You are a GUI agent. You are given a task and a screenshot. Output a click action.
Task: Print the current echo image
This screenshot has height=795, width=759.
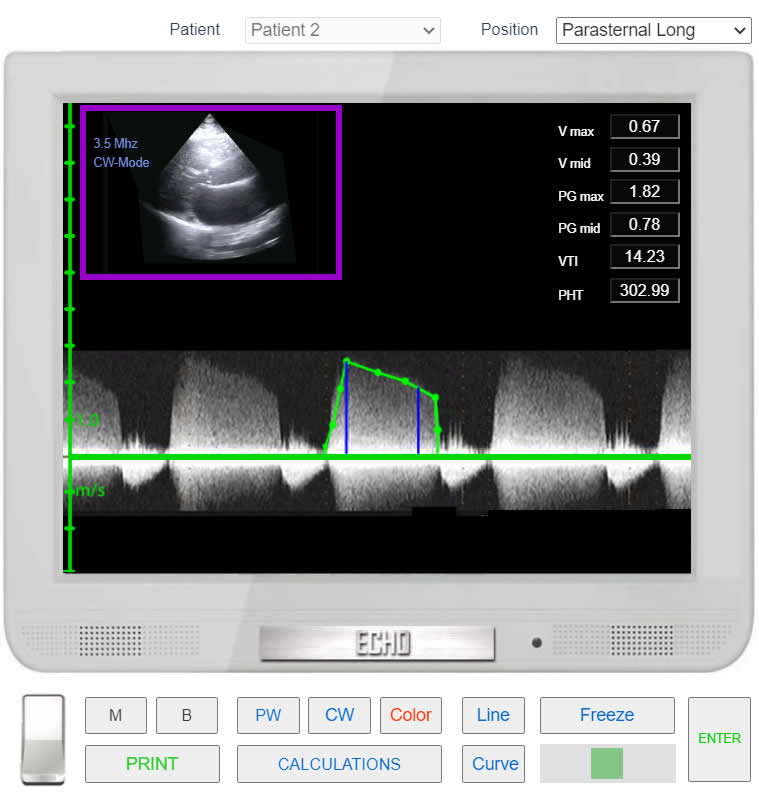tap(152, 764)
